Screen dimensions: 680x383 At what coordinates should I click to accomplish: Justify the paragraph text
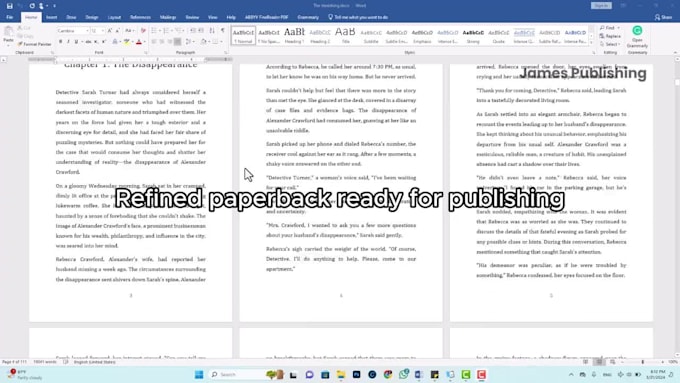[177, 42]
